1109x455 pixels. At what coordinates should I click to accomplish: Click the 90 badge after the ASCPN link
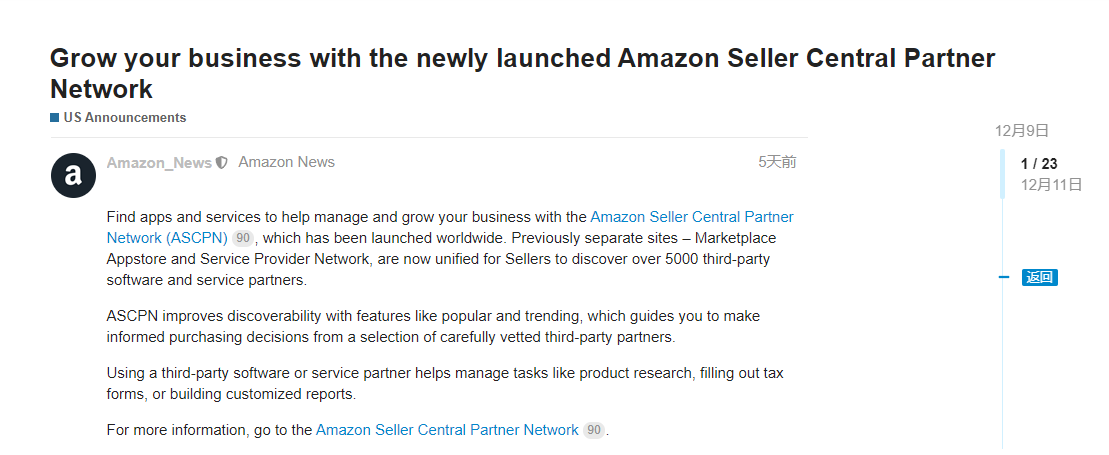(243, 239)
